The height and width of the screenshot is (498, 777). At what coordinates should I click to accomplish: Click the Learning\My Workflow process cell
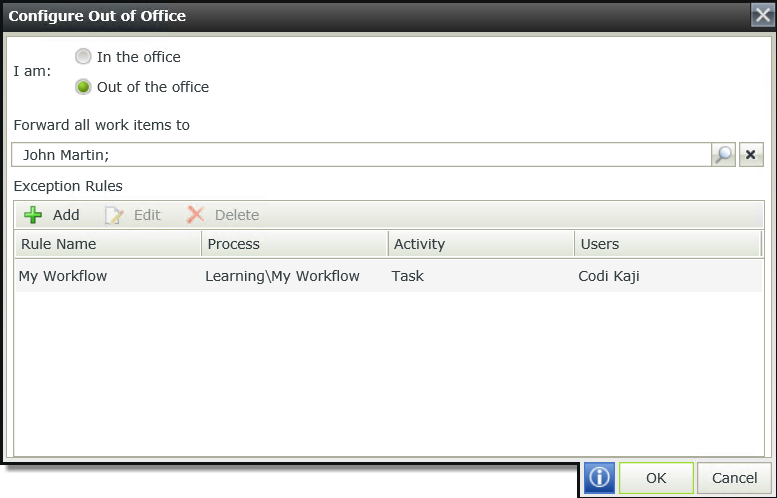(x=282, y=276)
